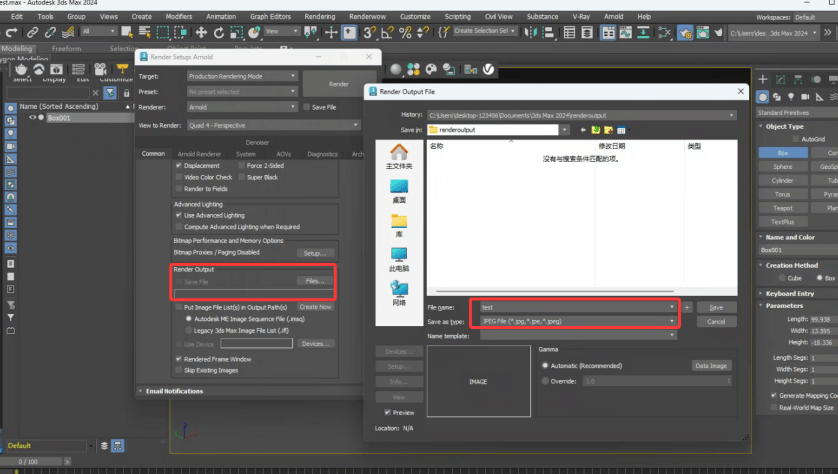Click the Select Object tool icon
This screenshot has height=474, width=838.
pos(127,32)
